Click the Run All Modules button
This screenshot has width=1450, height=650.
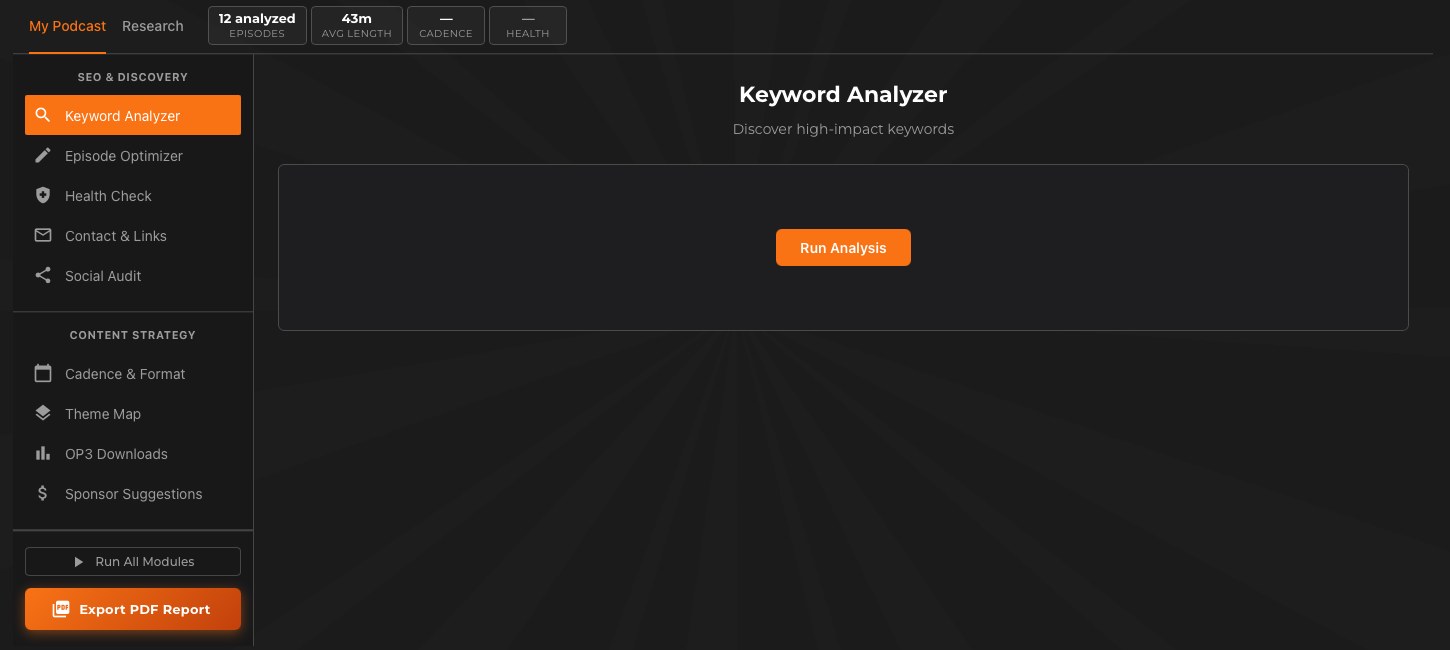[133, 562]
